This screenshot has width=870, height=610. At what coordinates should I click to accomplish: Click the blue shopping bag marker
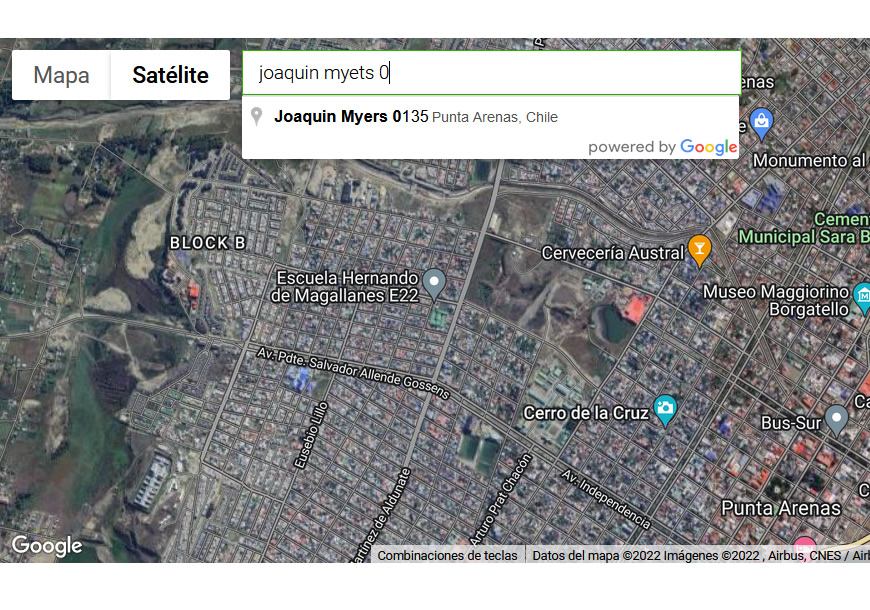click(761, 124)
